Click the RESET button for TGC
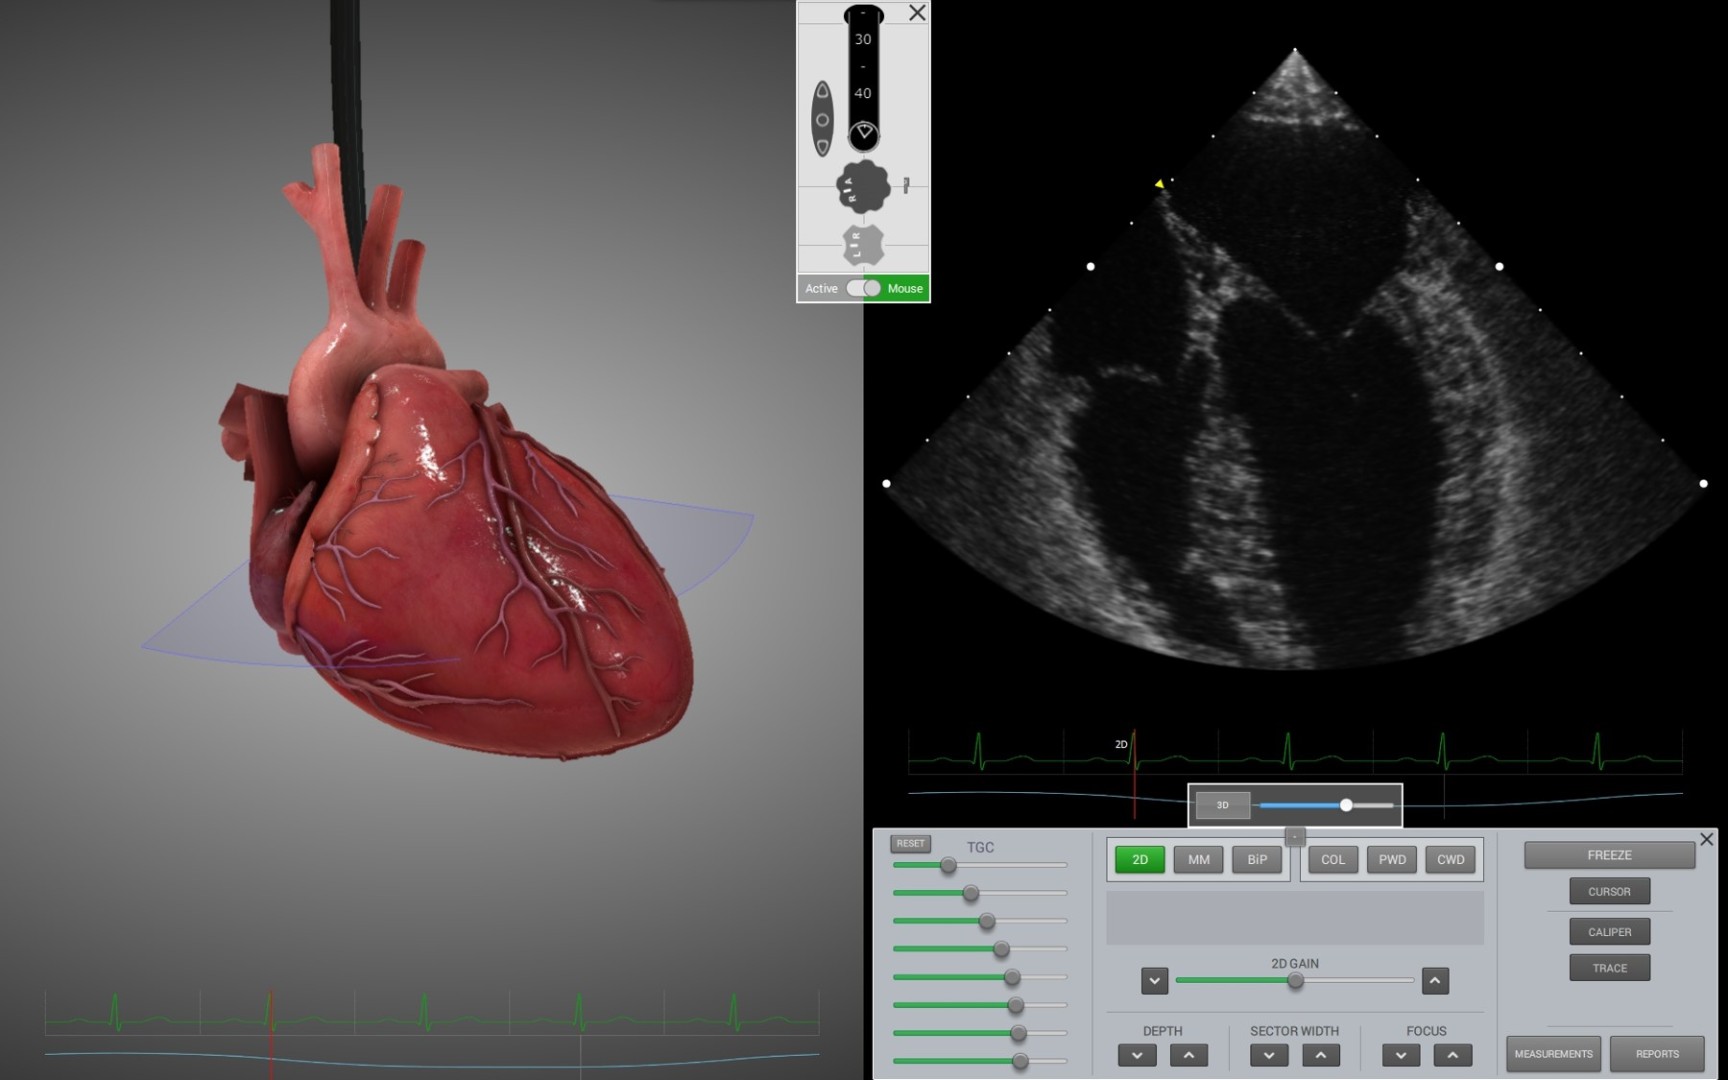 [910, 843]
